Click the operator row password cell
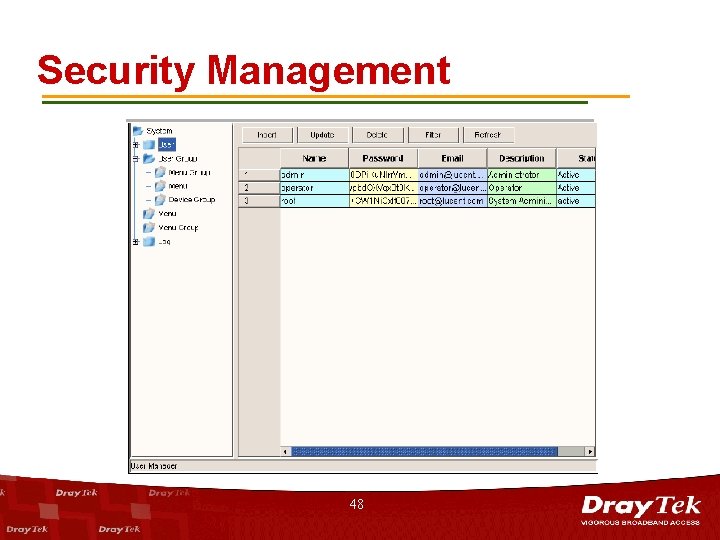Viewport: 720px width, 540px height. point(383,188)
